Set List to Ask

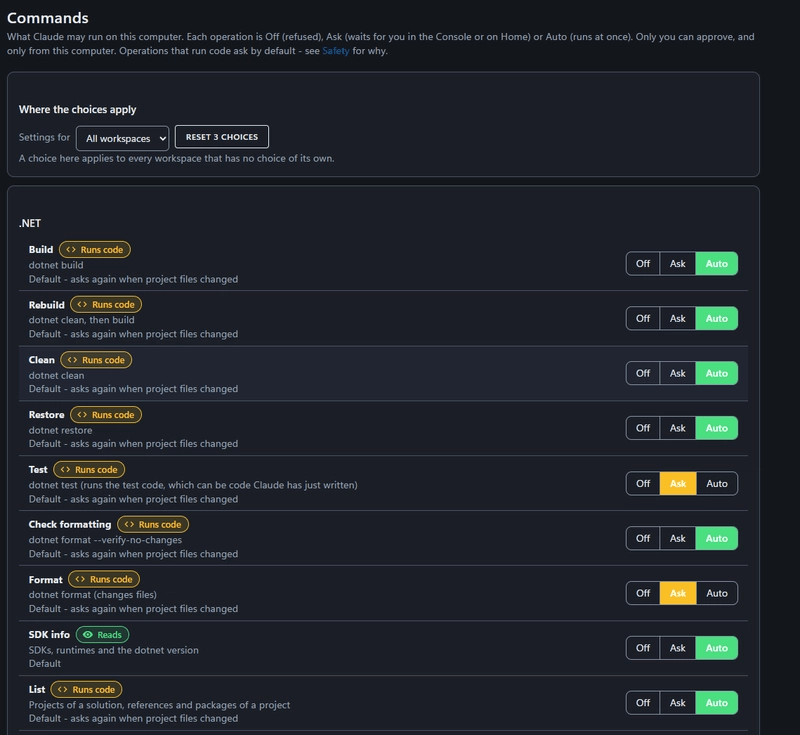pyautogui.click(x=678, y=703)
